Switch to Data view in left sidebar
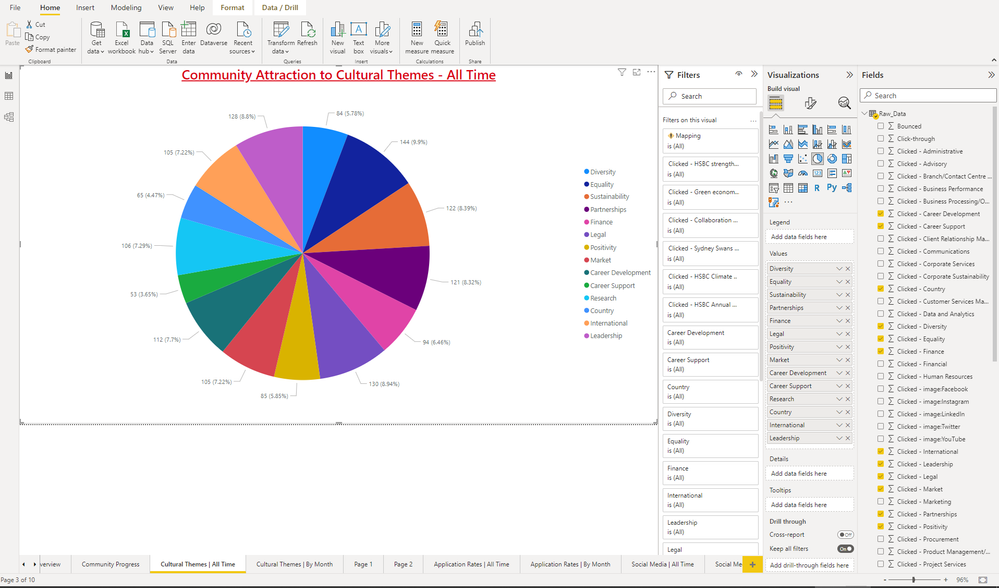 [x=9, y=96]
